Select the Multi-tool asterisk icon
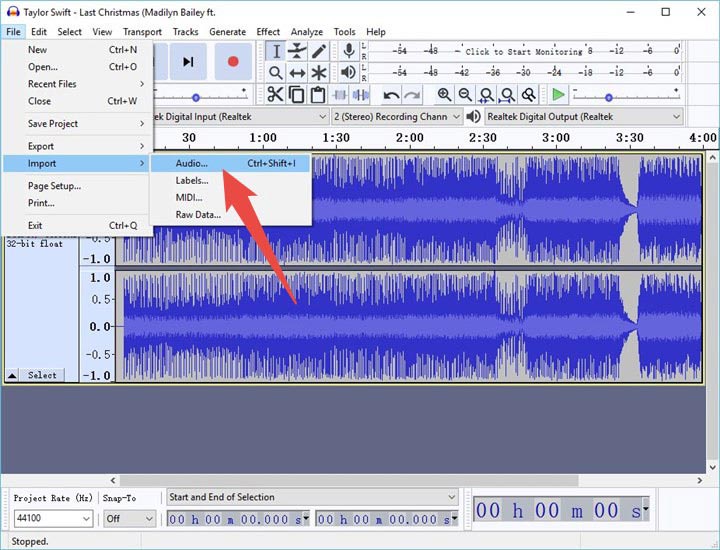 (x=319, y=73)
